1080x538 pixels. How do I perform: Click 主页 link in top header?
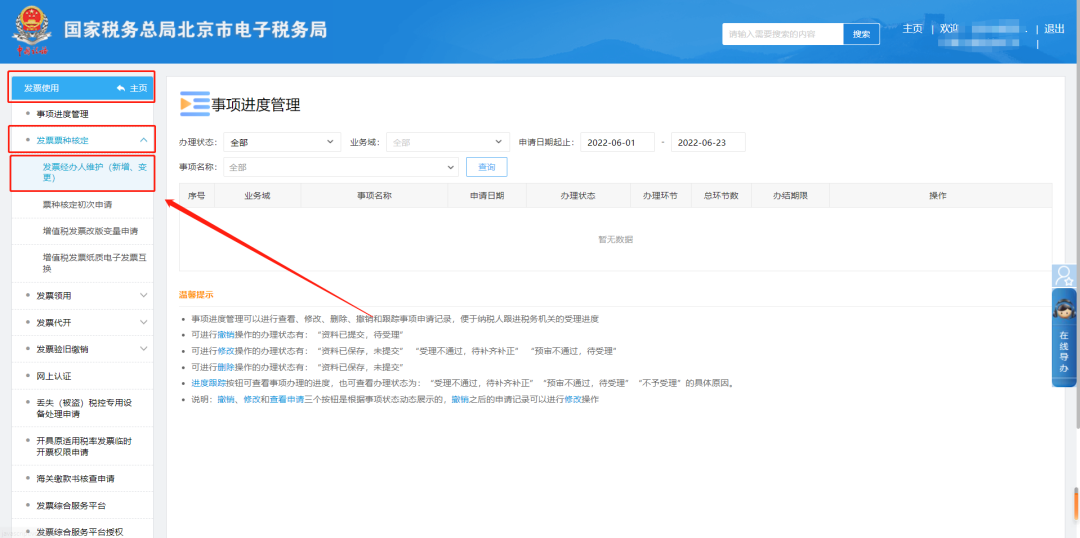[913, 29]
